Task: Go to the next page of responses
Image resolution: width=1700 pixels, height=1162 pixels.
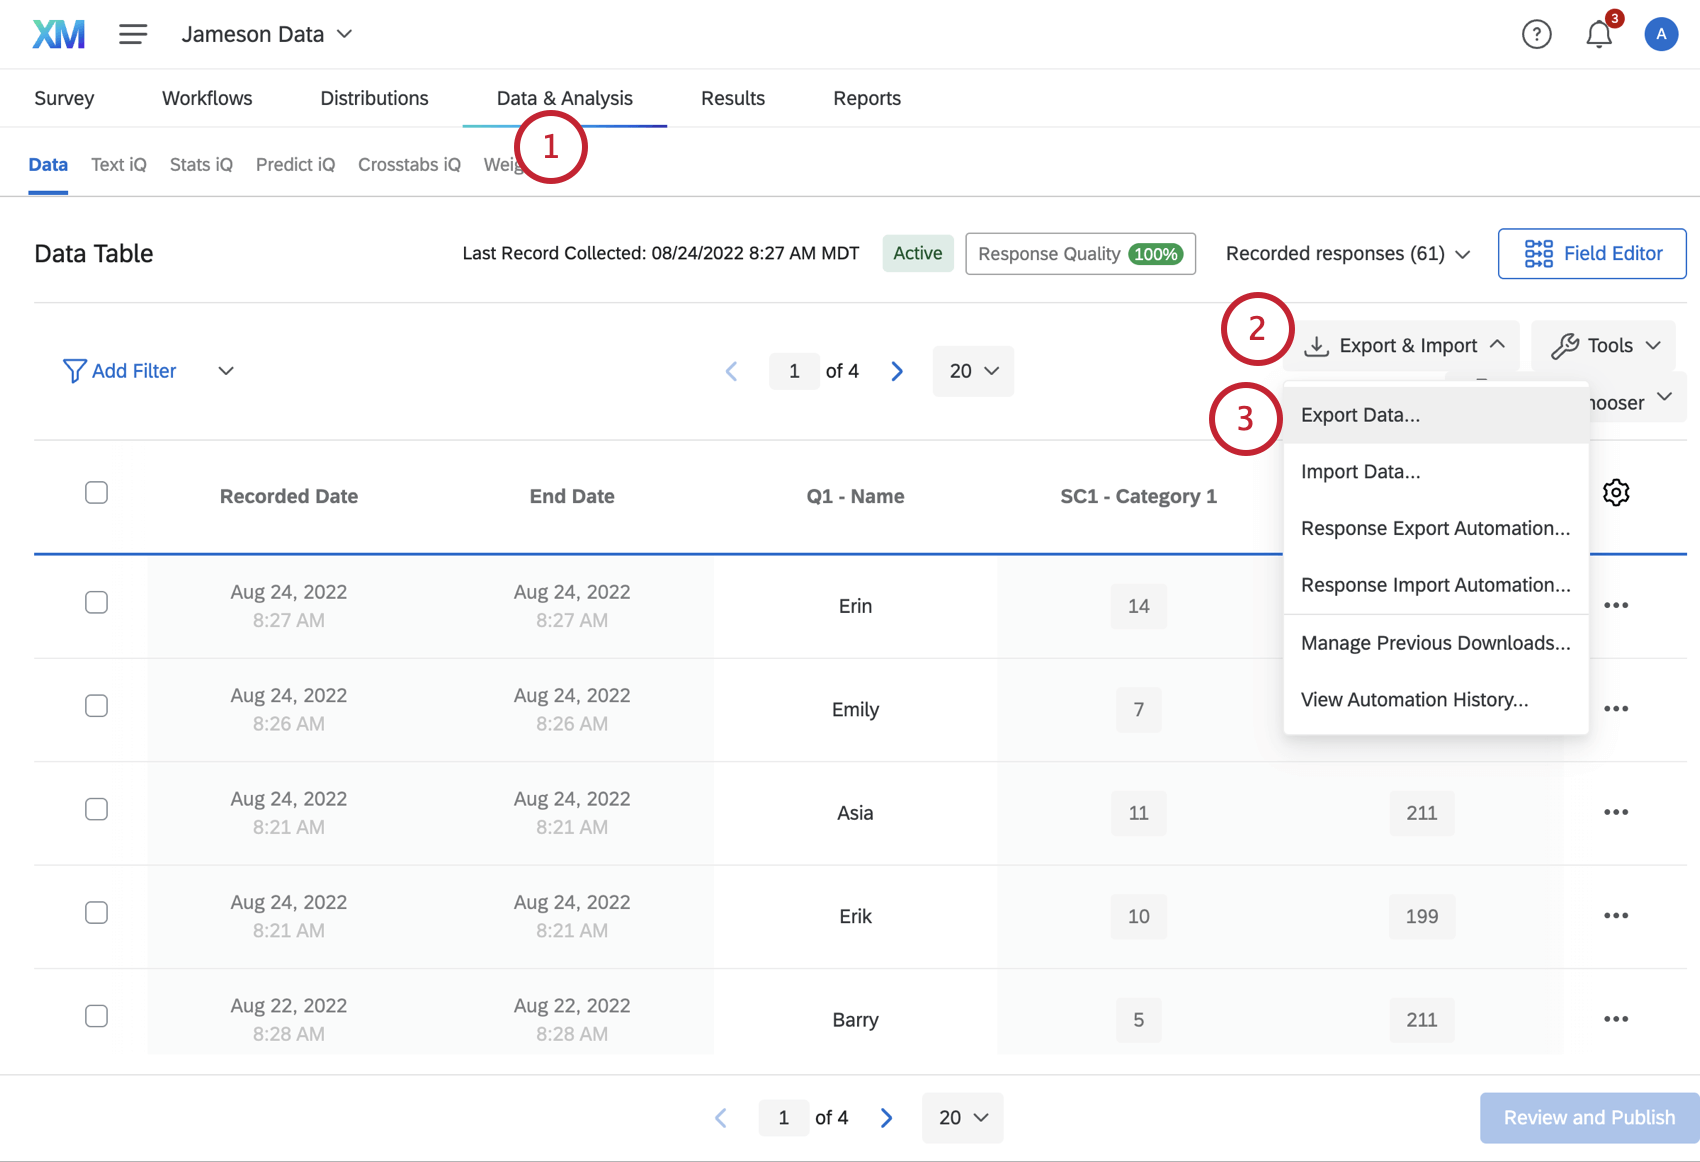Action: tap(896, 370)
